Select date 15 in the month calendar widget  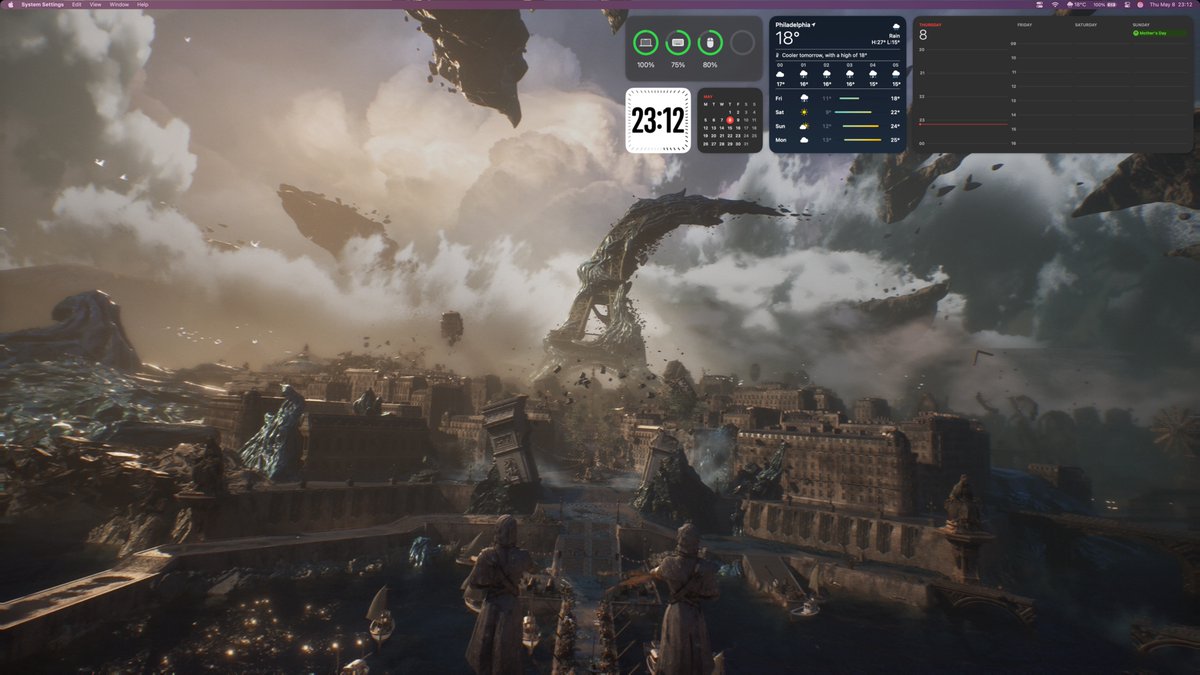click(730, 128)
